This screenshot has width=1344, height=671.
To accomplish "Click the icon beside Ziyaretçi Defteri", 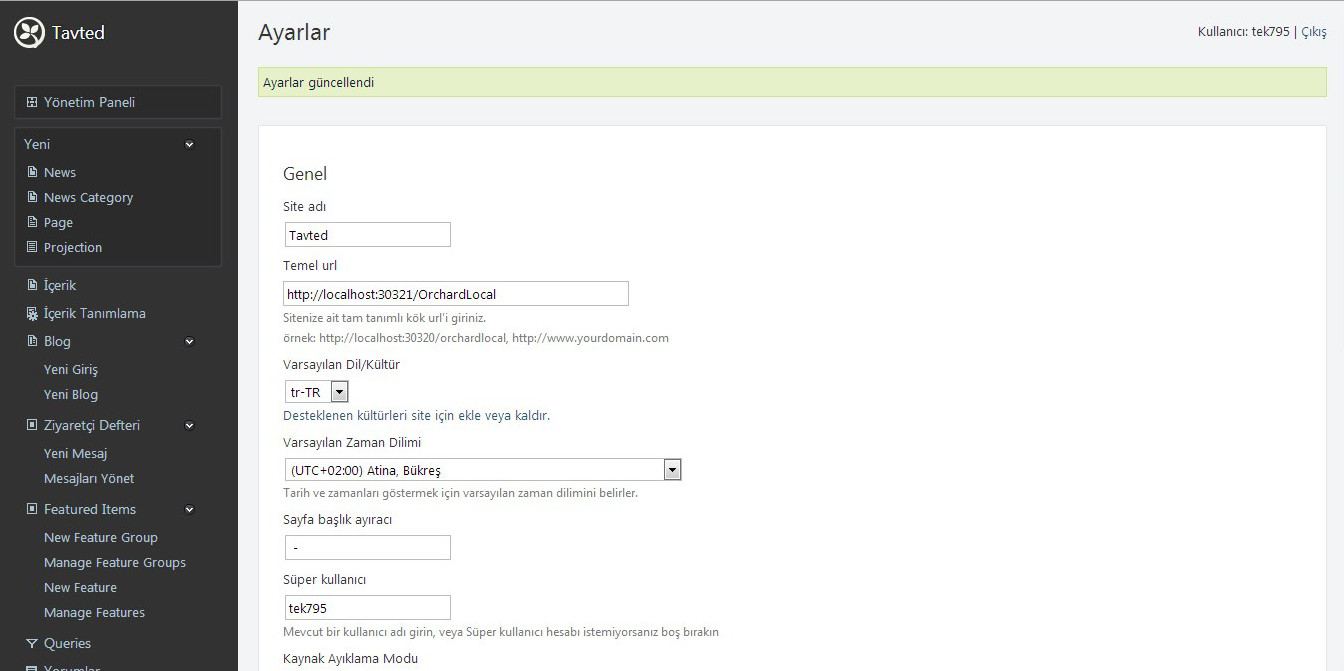I will (x=32, y=425).
